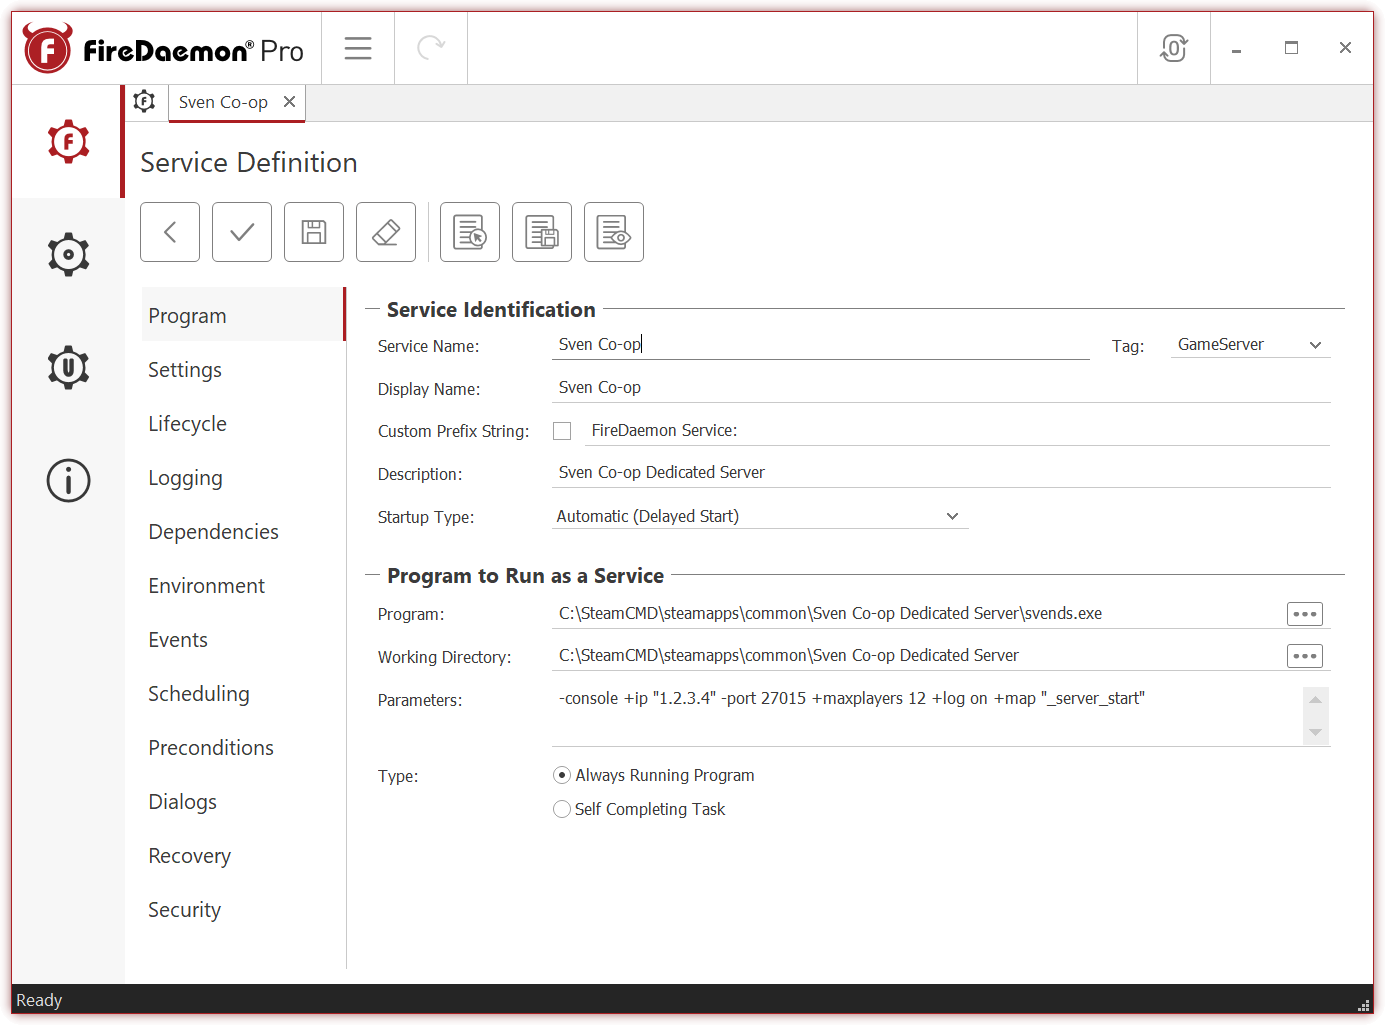Click the eraser toolbar button
The image size is (1385, 1025).
(386, 232)
